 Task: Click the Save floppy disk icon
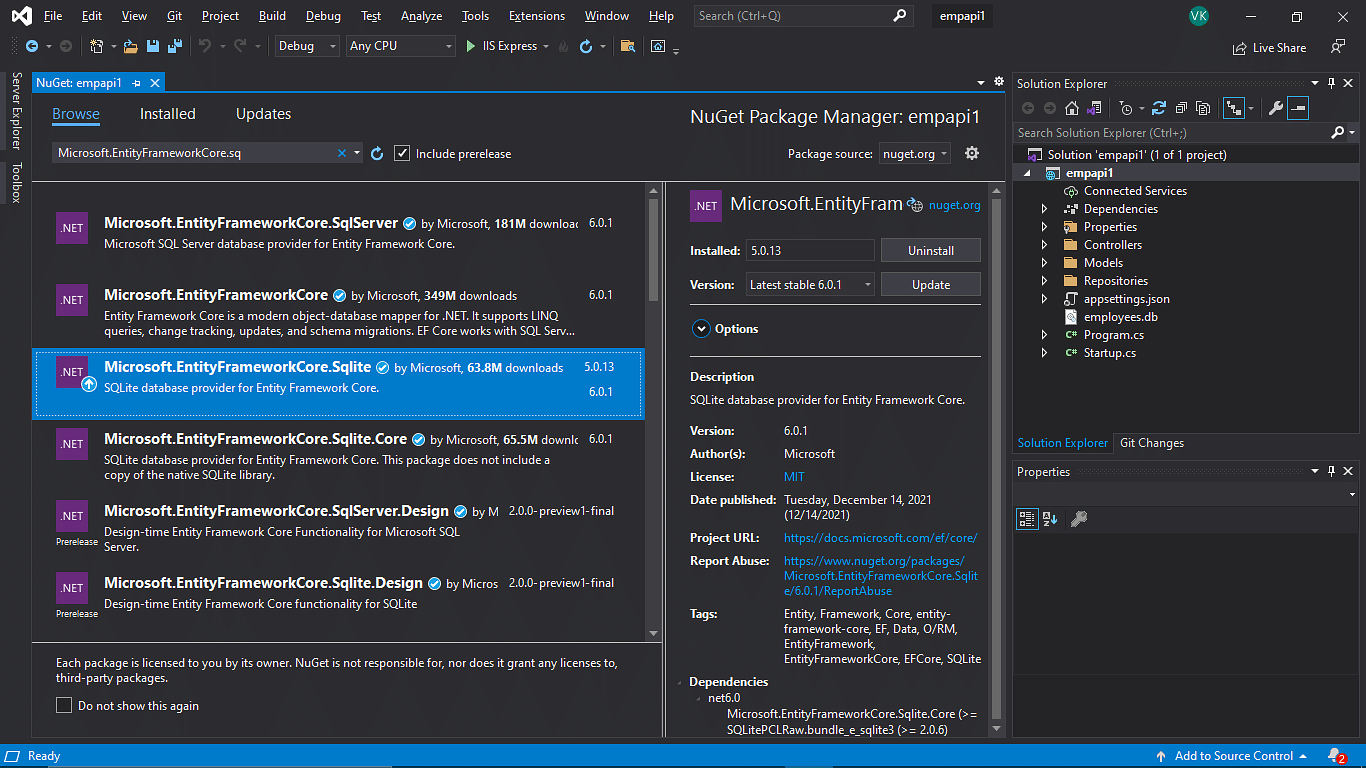tap(153, 46)
